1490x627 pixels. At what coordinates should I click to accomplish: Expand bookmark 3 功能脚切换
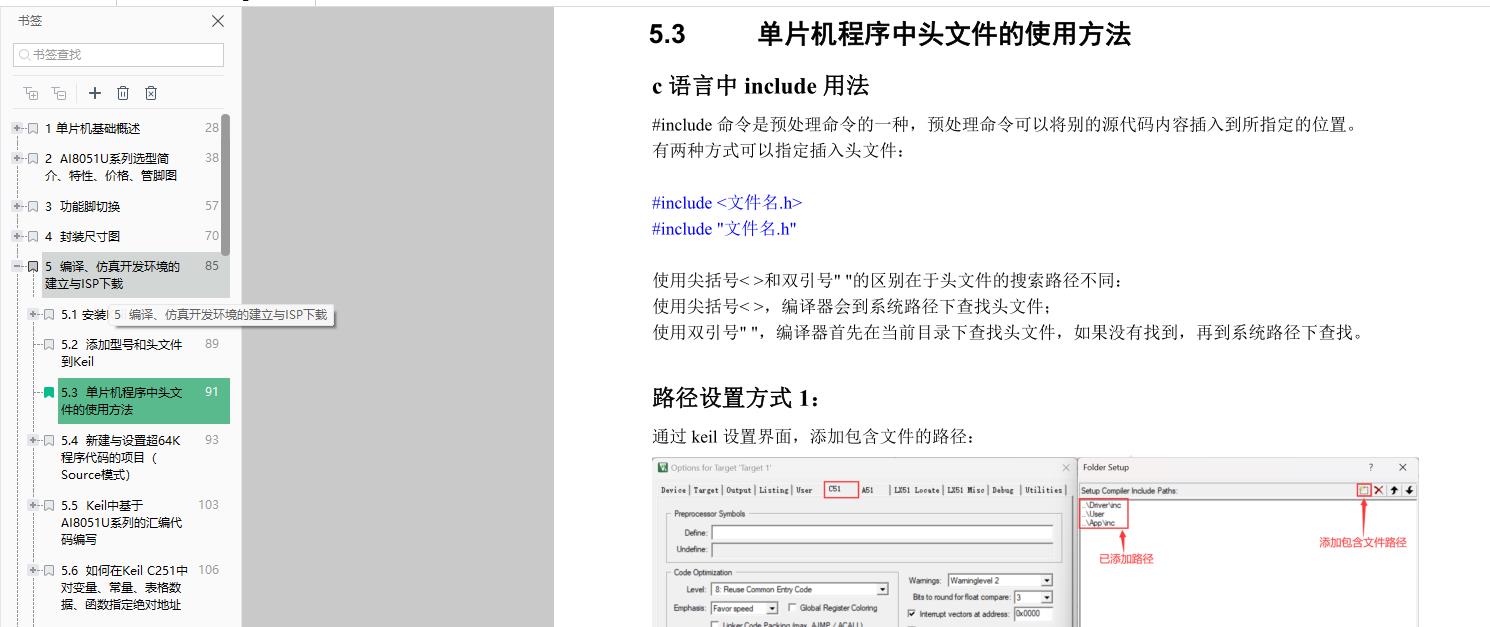tap(17, 206)
